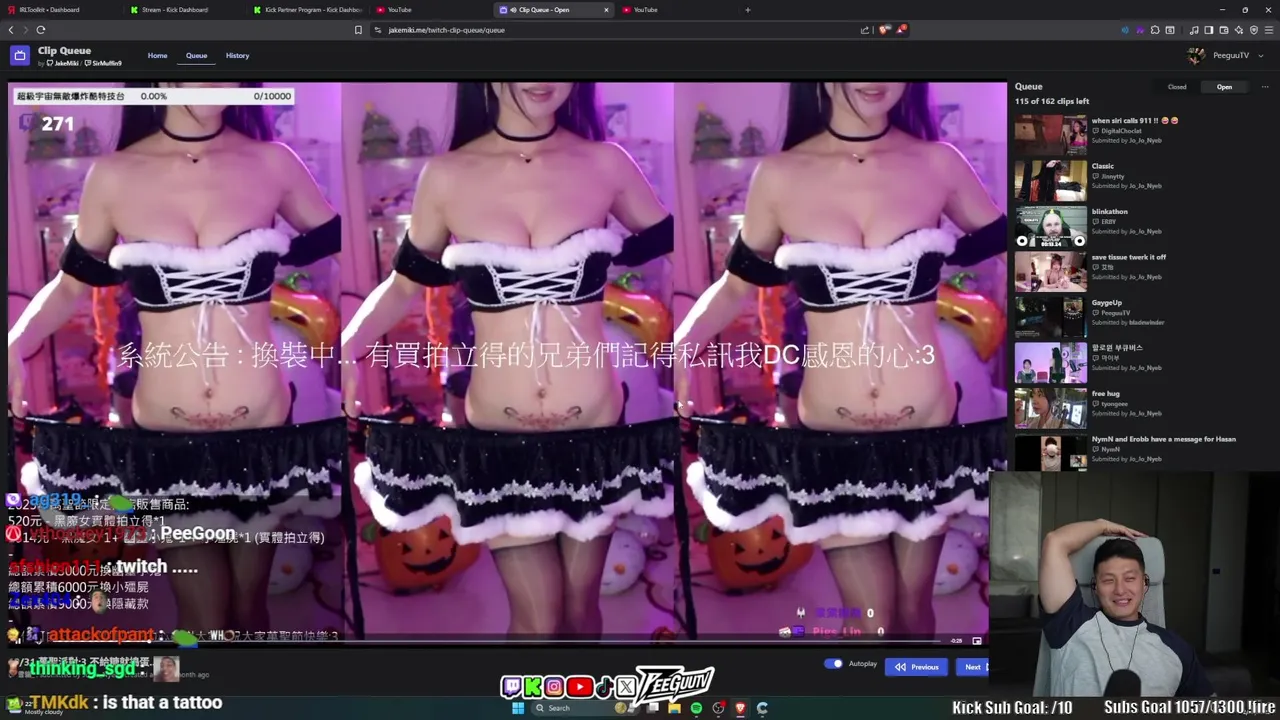Reload the page
Image resolution: width=1280 pixels, height=720 pixels.
pyautogui.click(x=41, y=30)
